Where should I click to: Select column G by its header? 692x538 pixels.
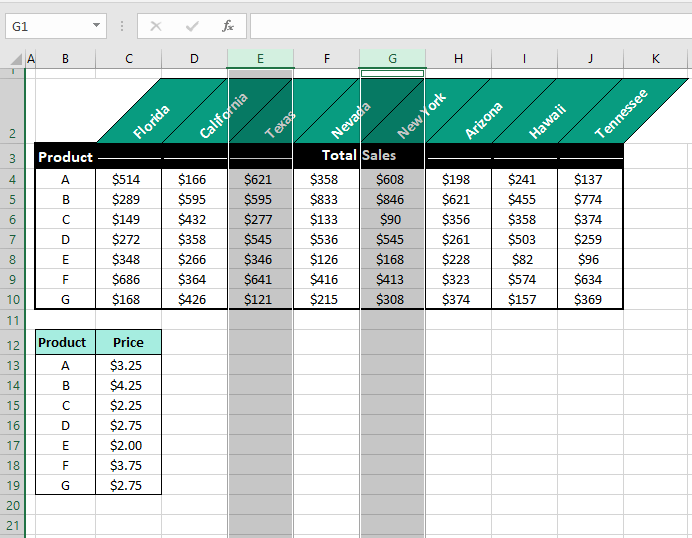[x=392, y=59]
